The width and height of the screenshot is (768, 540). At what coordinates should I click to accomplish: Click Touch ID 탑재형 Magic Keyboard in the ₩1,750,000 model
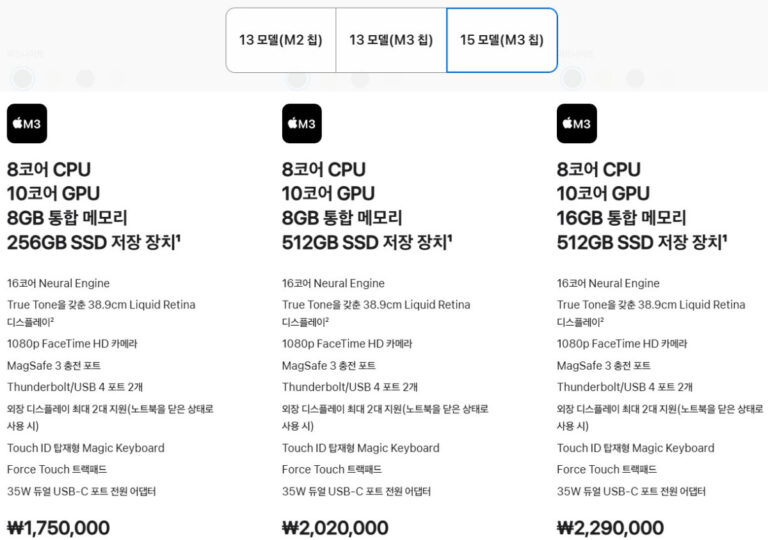coord(86,448)
